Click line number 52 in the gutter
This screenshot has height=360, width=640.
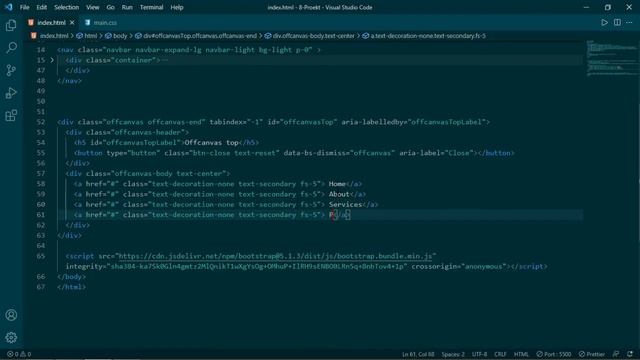[40, 122]
